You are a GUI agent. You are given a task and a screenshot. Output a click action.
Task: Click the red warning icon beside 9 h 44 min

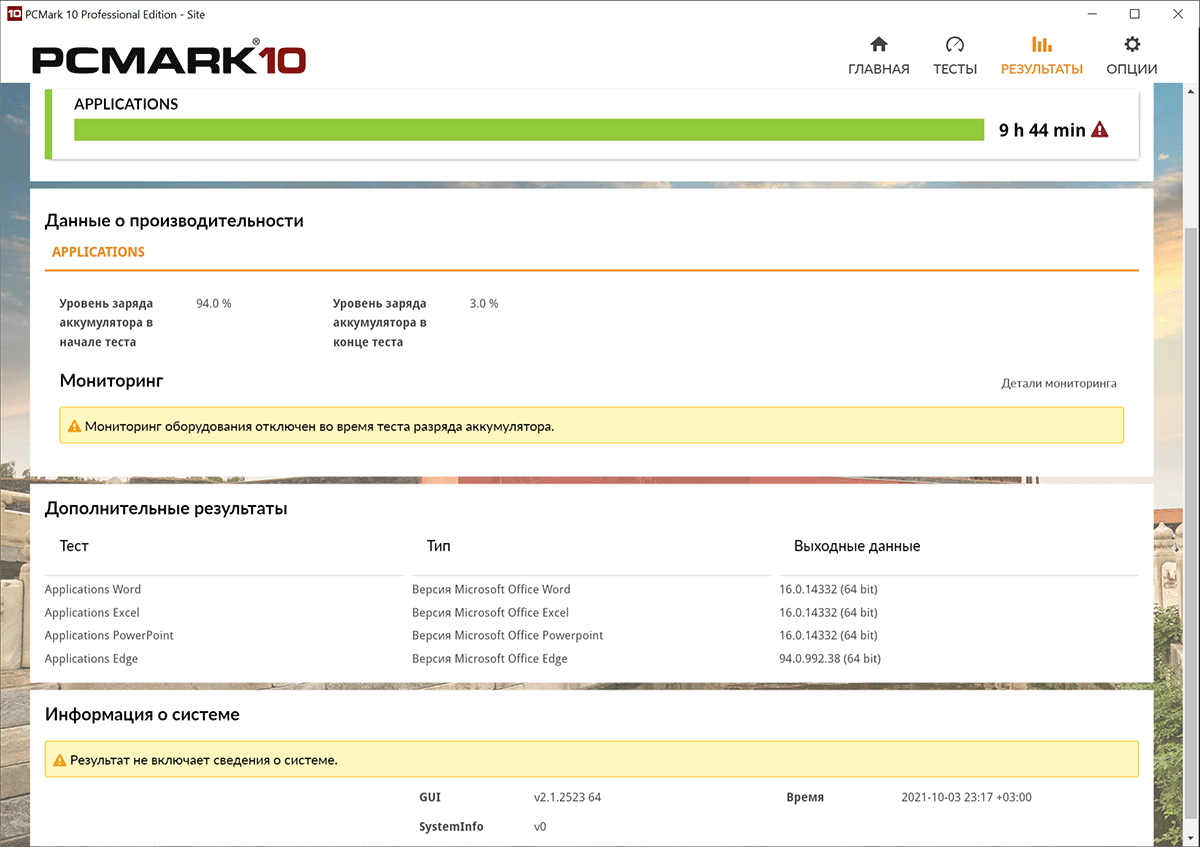1100,129
